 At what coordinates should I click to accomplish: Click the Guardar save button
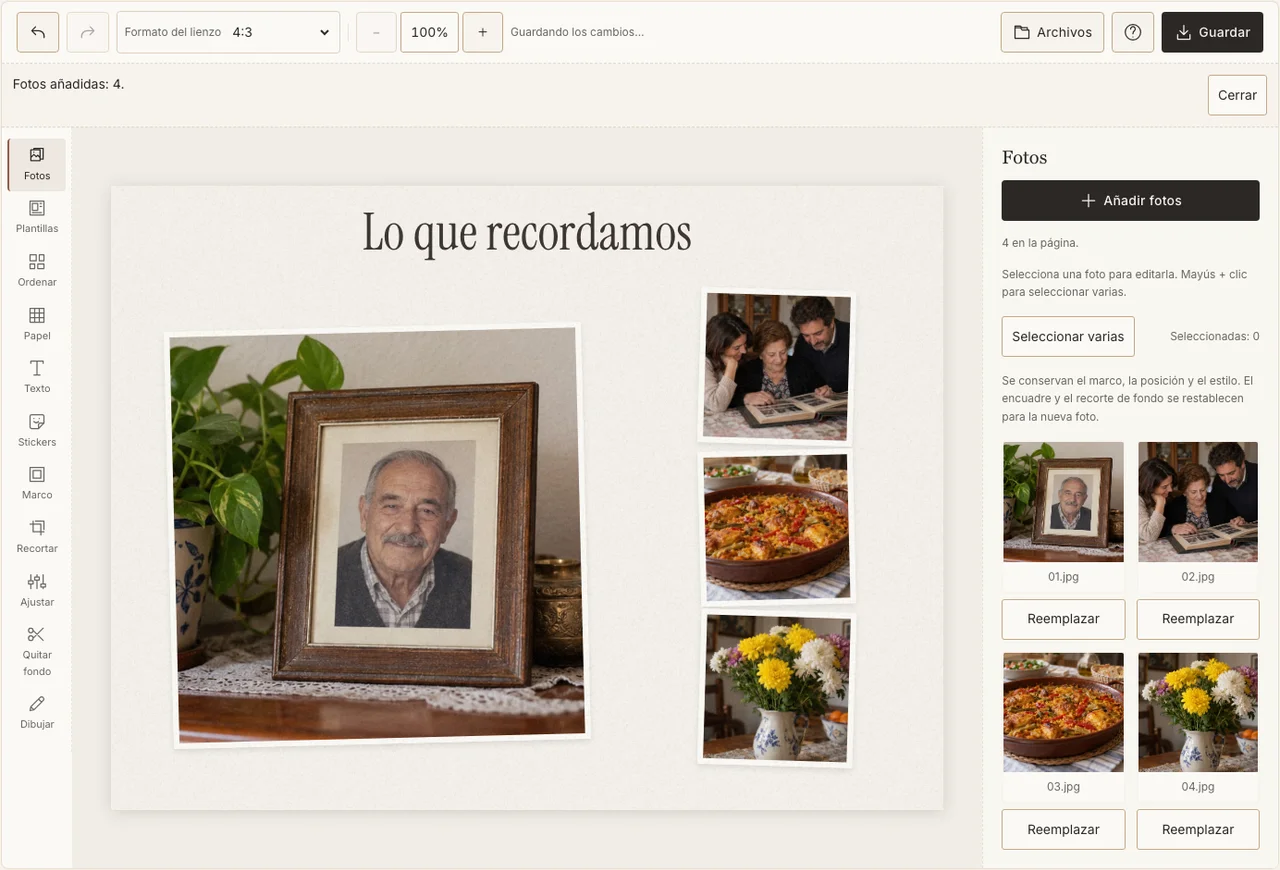click(x=1213, y=32)
